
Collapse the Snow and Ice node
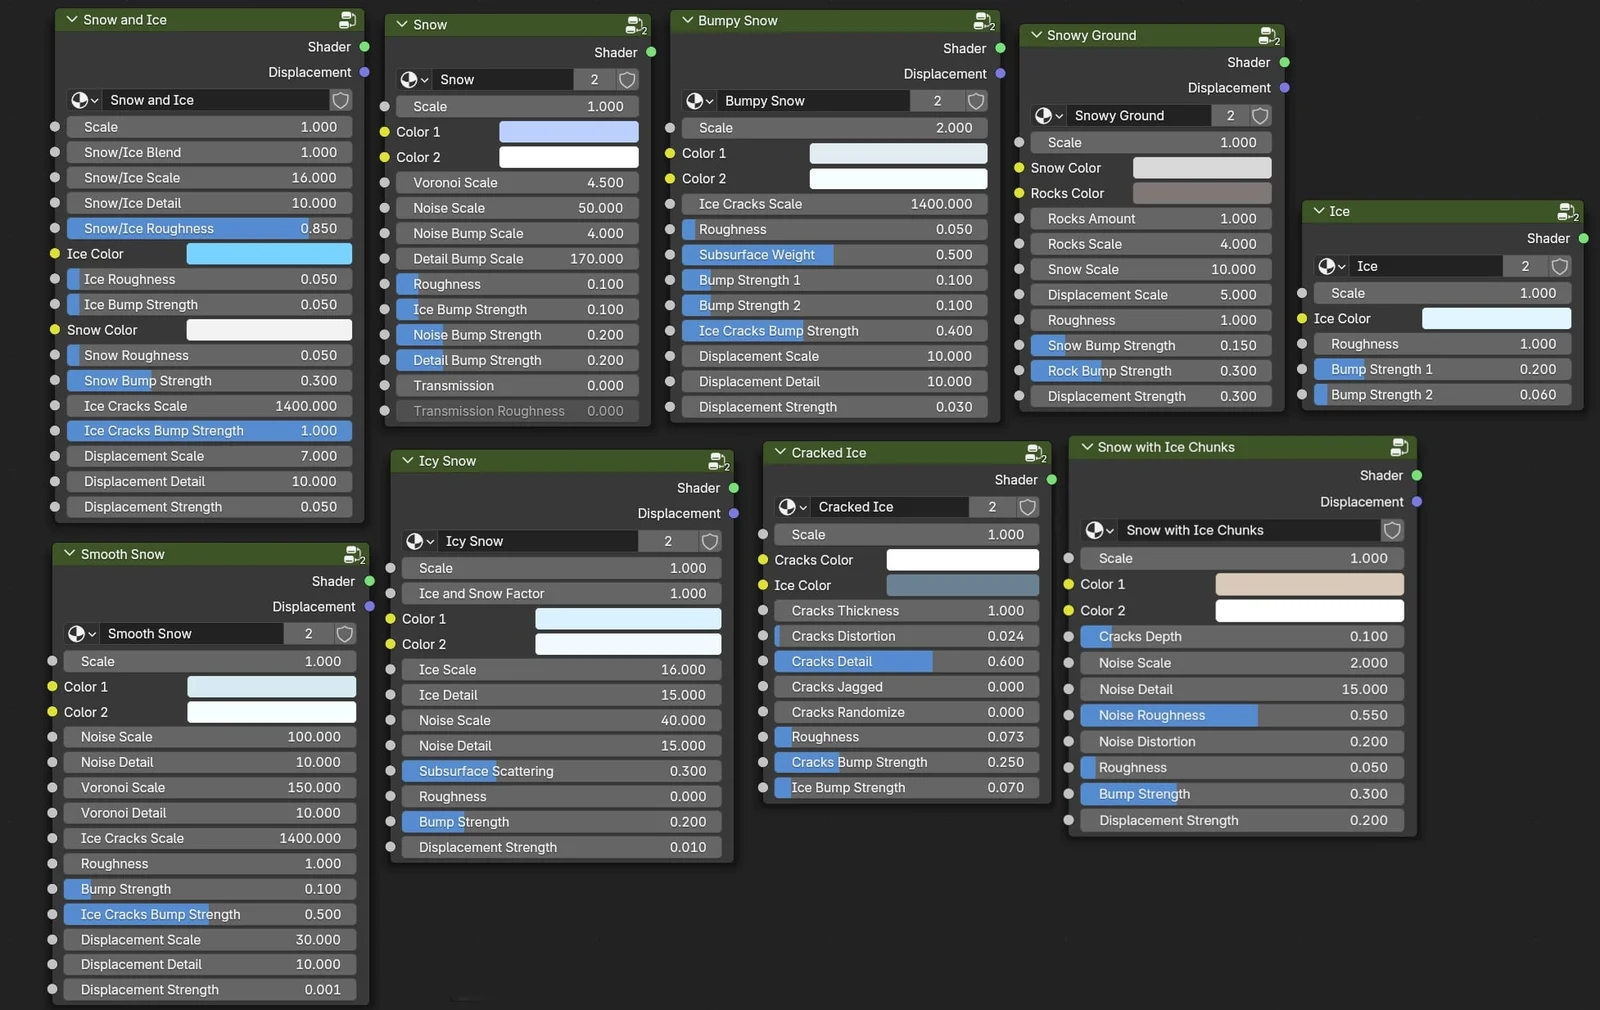[x=70, y=18]
